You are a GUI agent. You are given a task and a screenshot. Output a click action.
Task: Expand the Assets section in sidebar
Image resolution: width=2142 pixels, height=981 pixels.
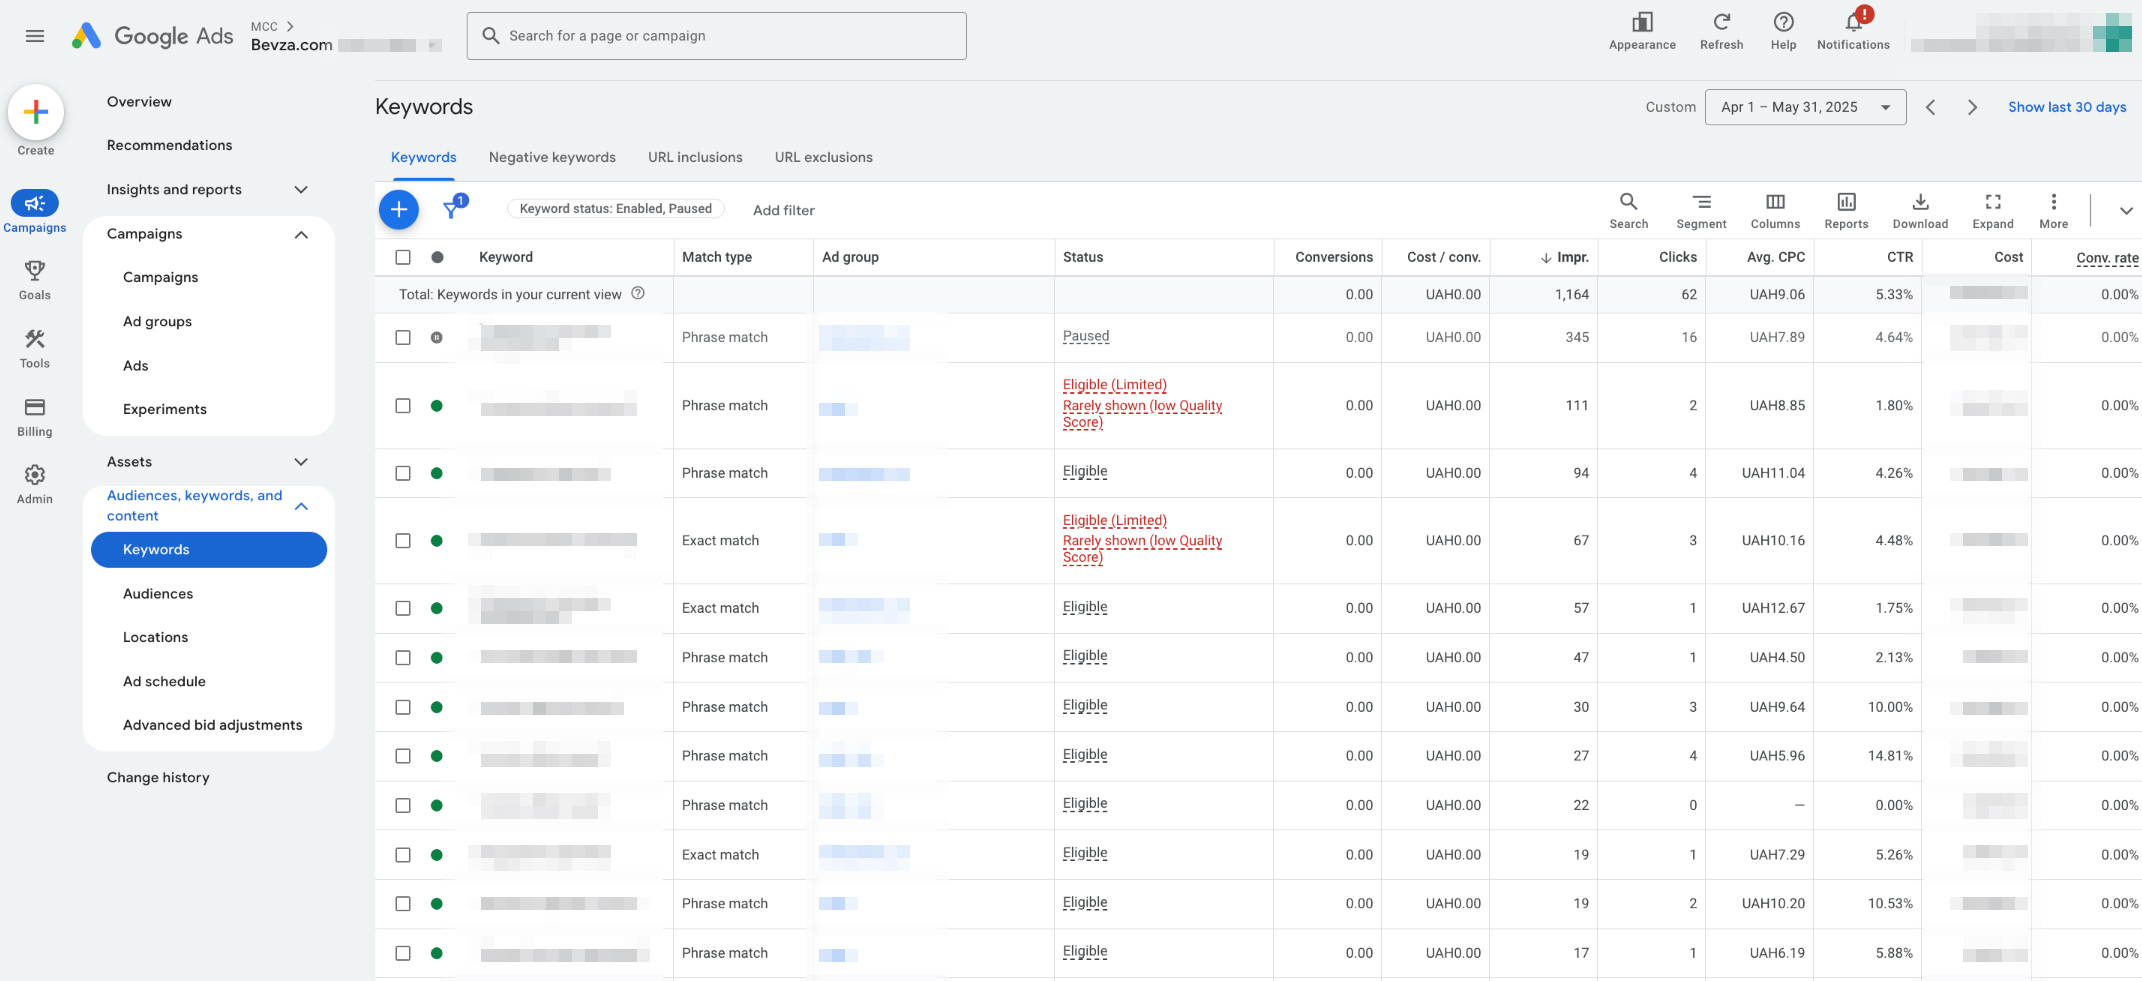[x=300, y=462]
